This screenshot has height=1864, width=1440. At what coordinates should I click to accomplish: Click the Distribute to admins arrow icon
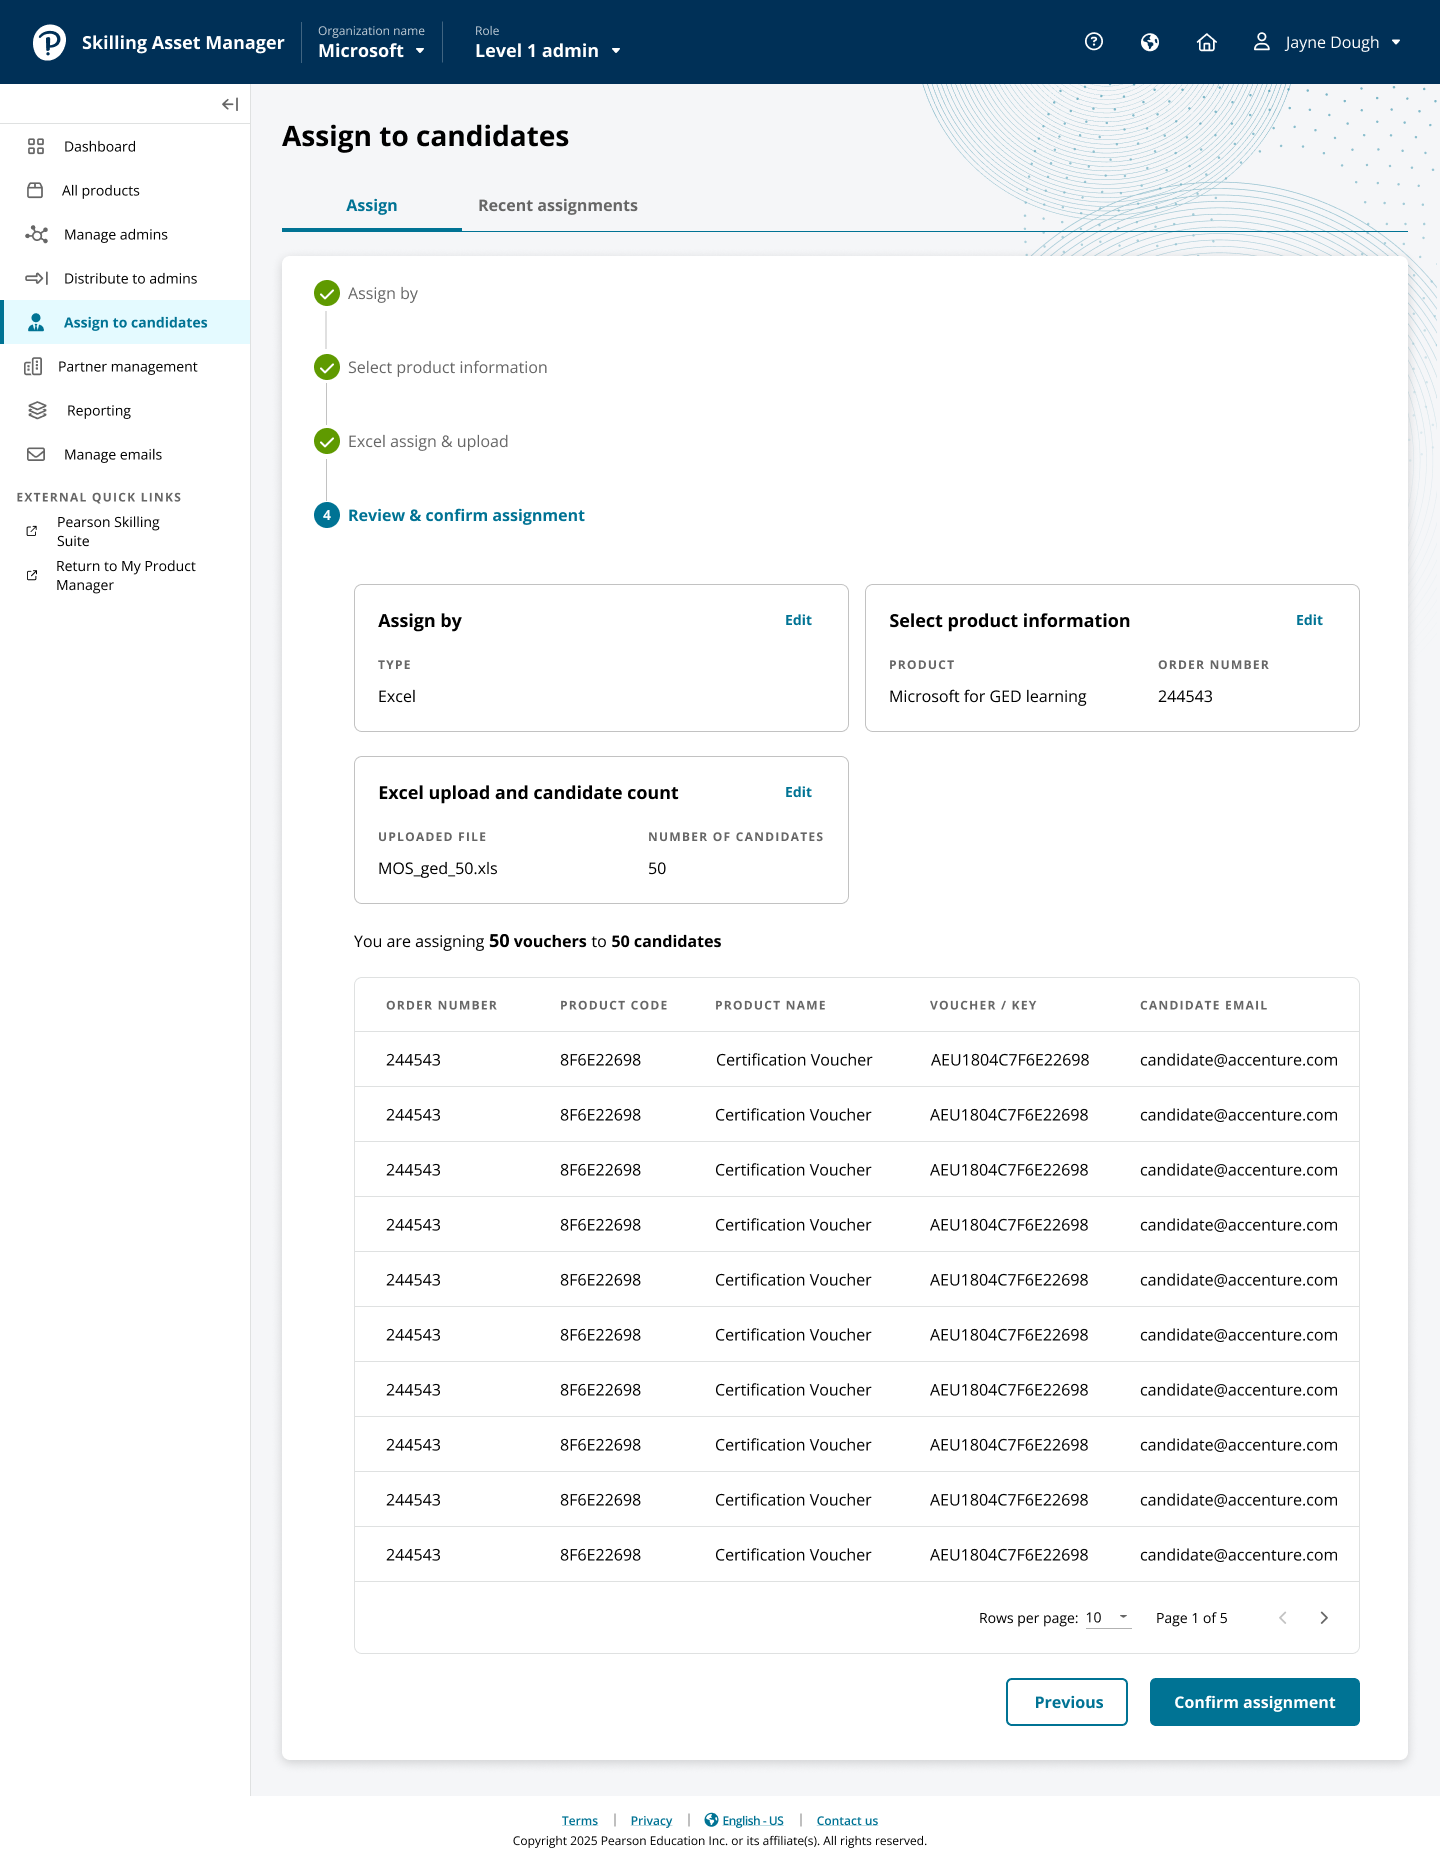(x=36, y=278)
